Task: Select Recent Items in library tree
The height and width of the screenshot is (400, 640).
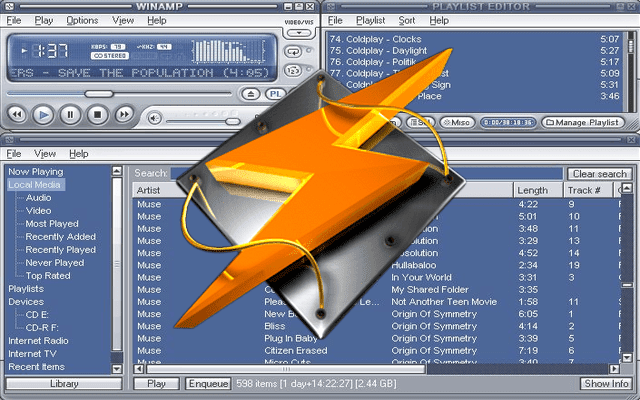Action: (36, 367)
